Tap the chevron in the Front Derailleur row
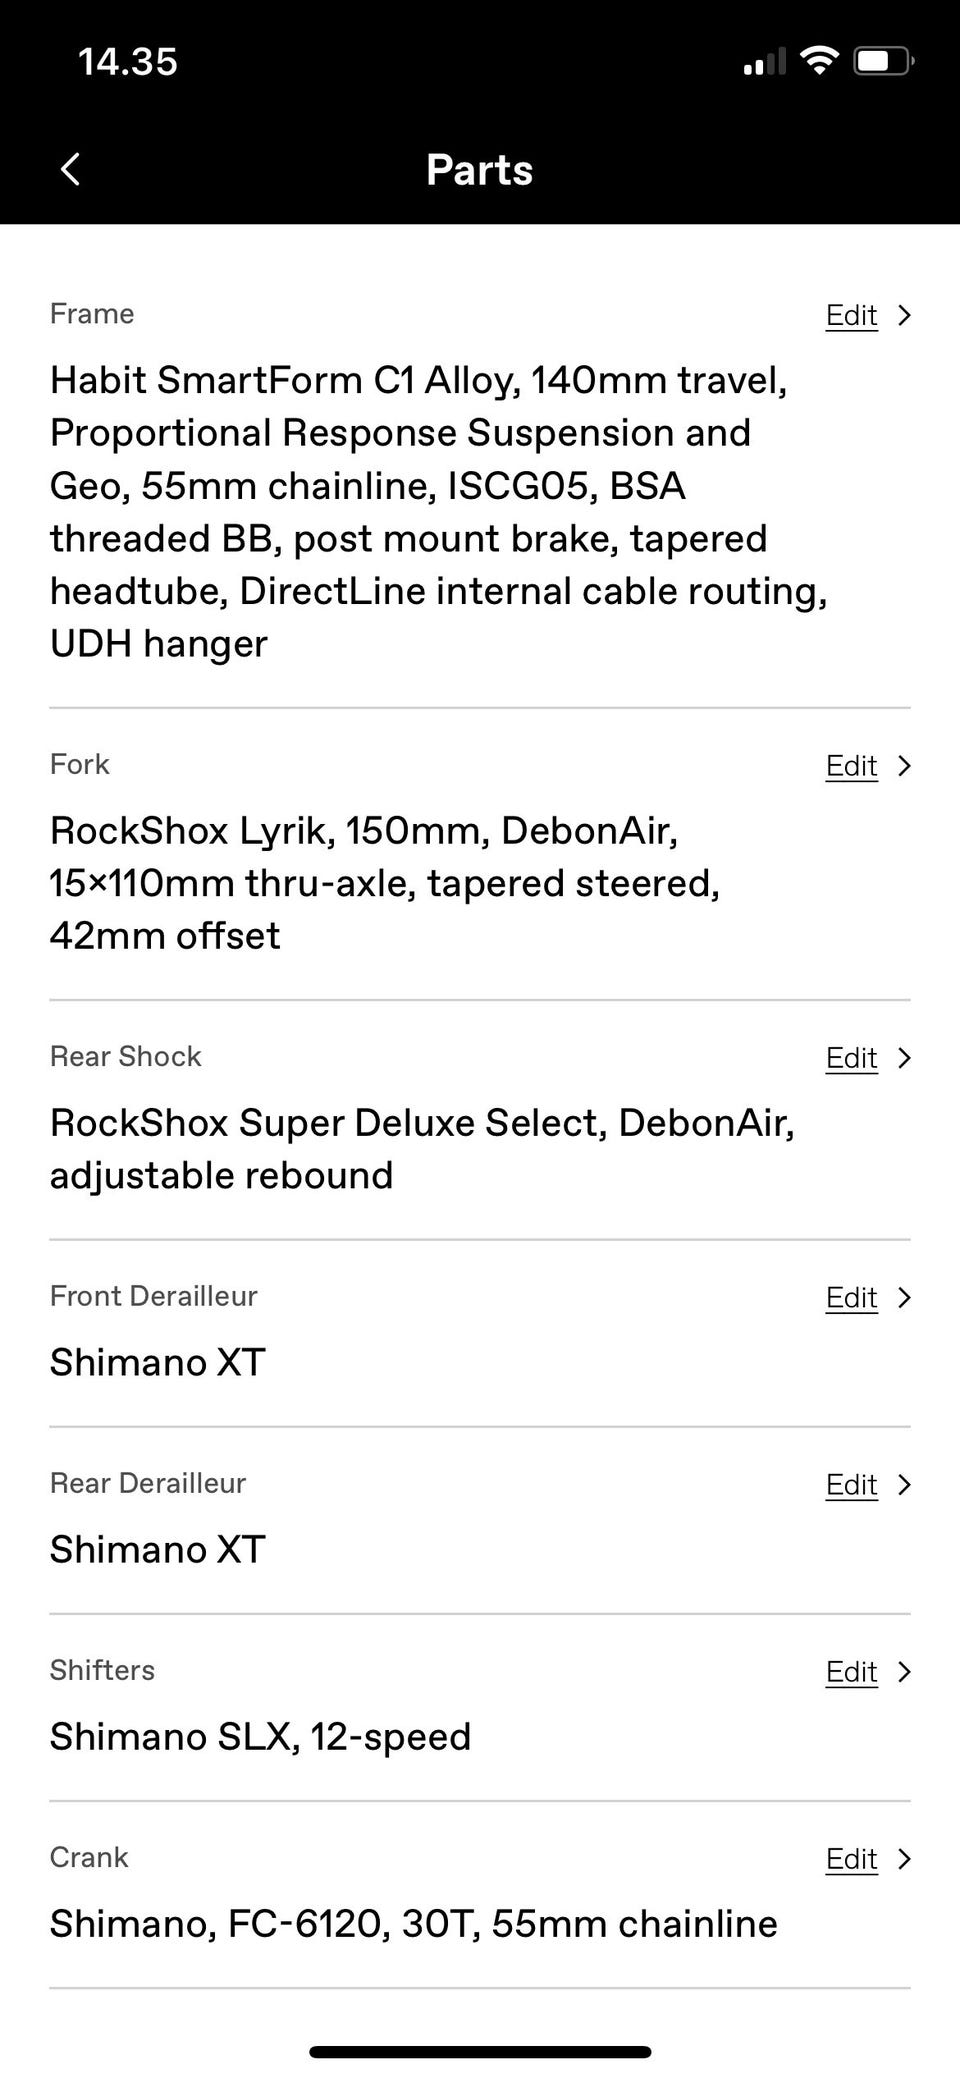This screenshot has width=960, height=2078. point(905,1297)
